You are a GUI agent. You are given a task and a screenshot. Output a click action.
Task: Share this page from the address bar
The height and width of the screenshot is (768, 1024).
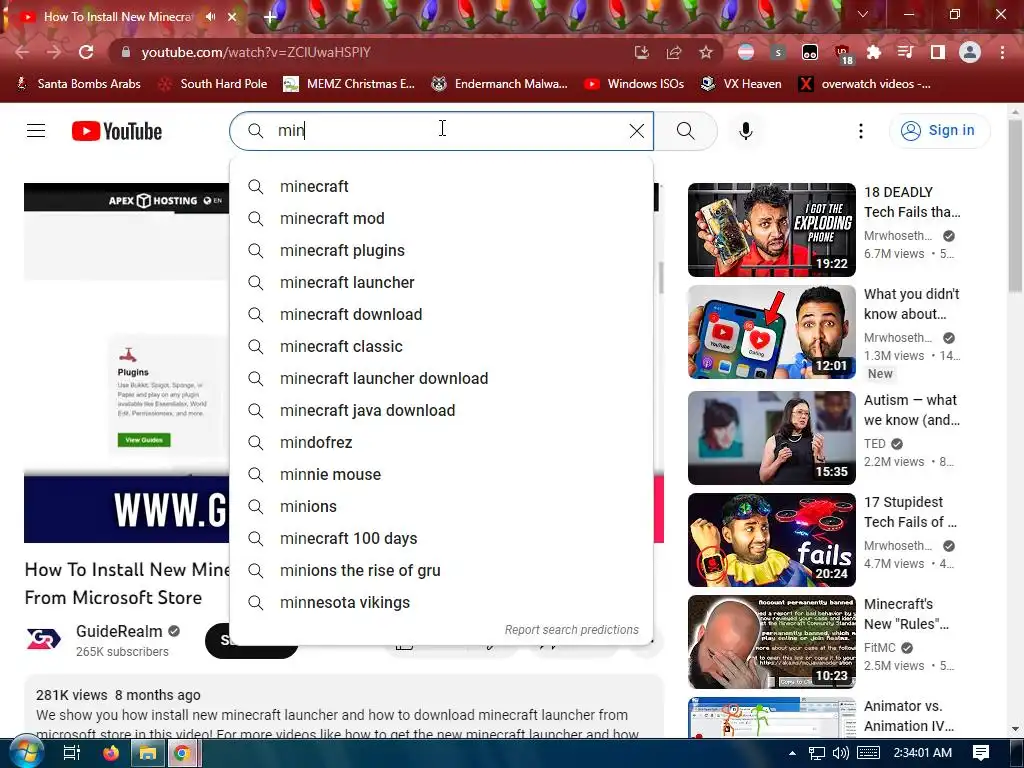(x=673, y=52)
